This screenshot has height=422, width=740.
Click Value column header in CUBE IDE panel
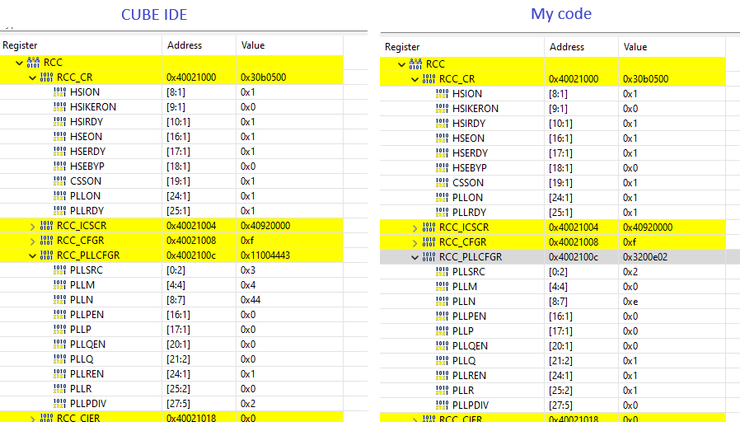(253, 45)
